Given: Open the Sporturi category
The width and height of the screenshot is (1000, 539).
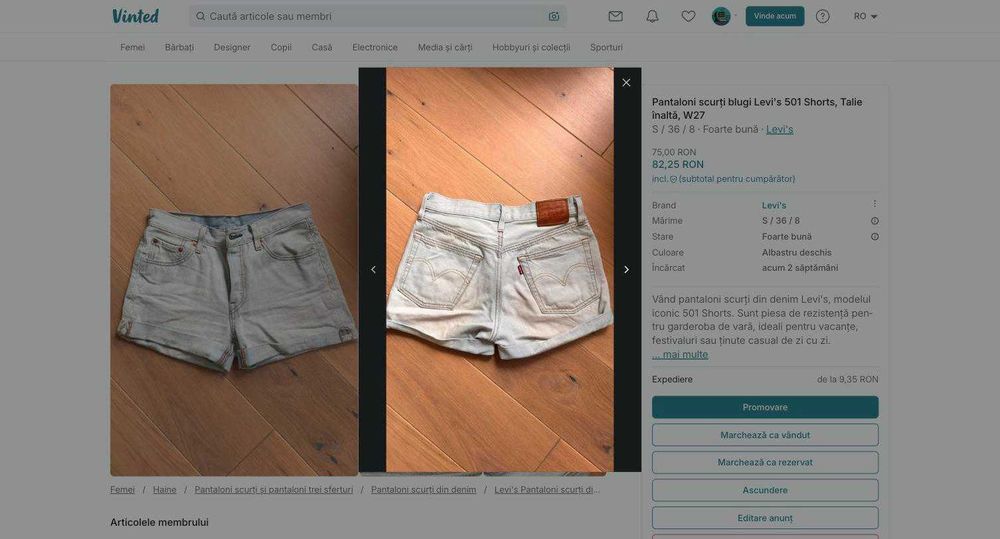Looking at the screenshot, I should tap(607, 47).
